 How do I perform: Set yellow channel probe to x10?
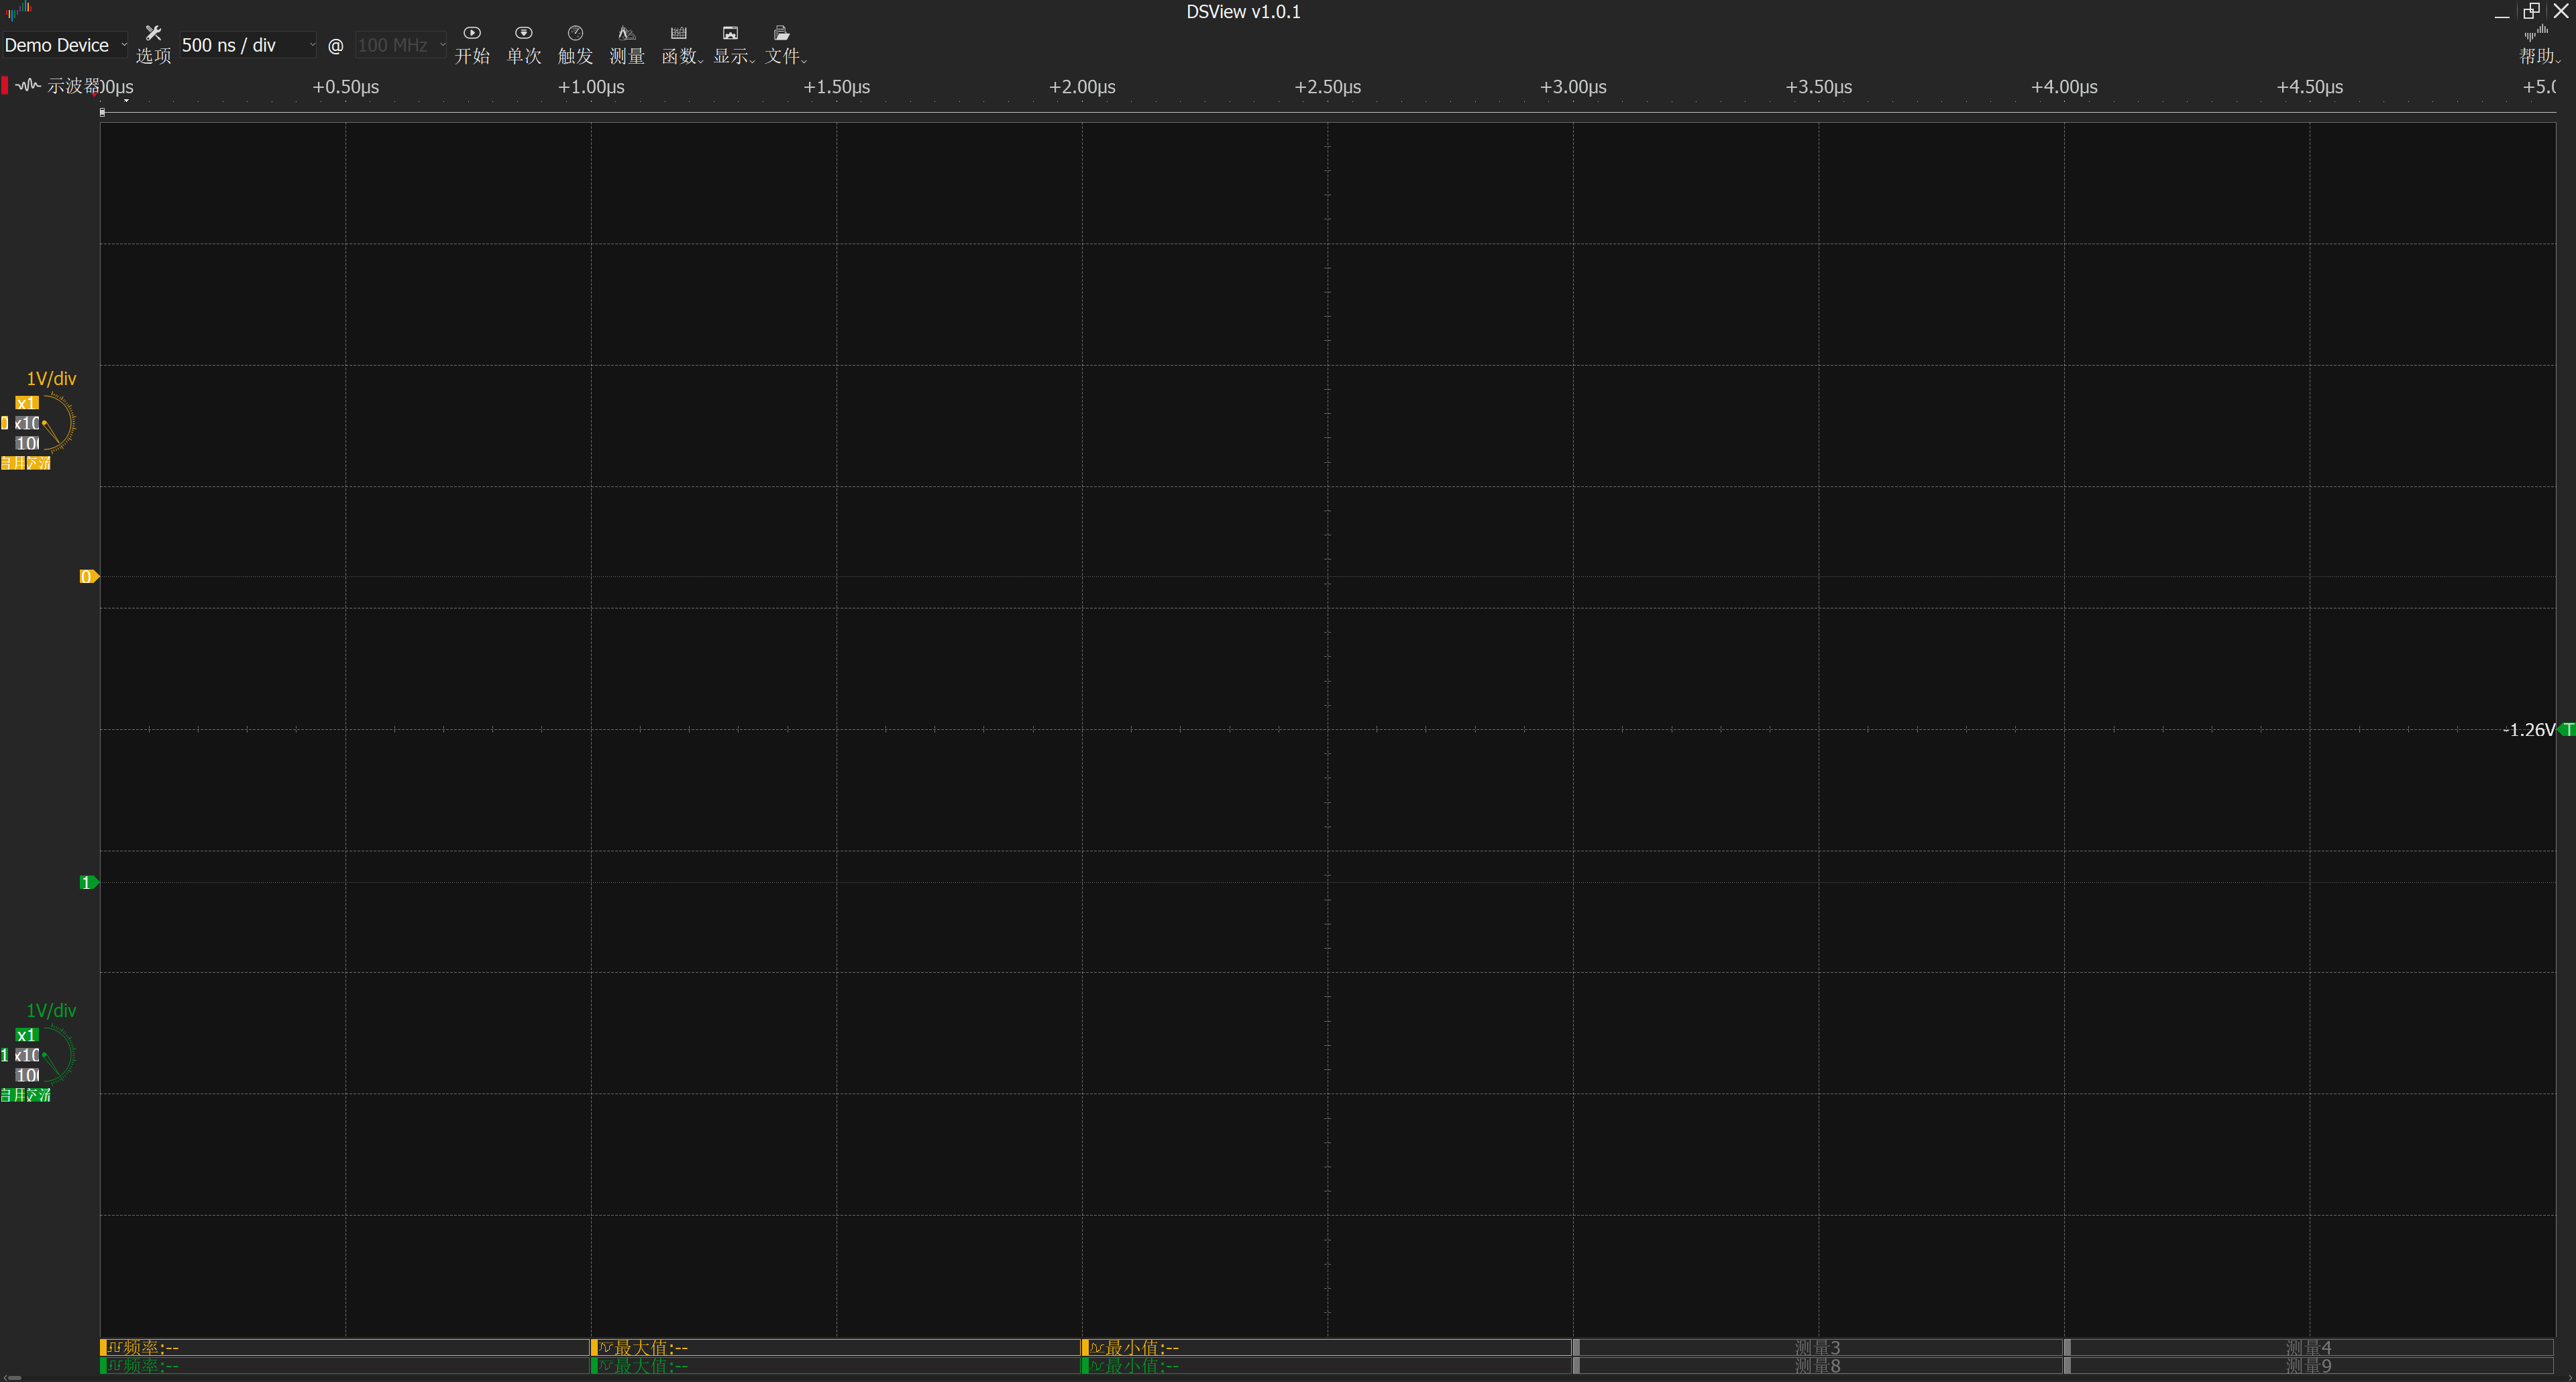(x=26, y=423)
